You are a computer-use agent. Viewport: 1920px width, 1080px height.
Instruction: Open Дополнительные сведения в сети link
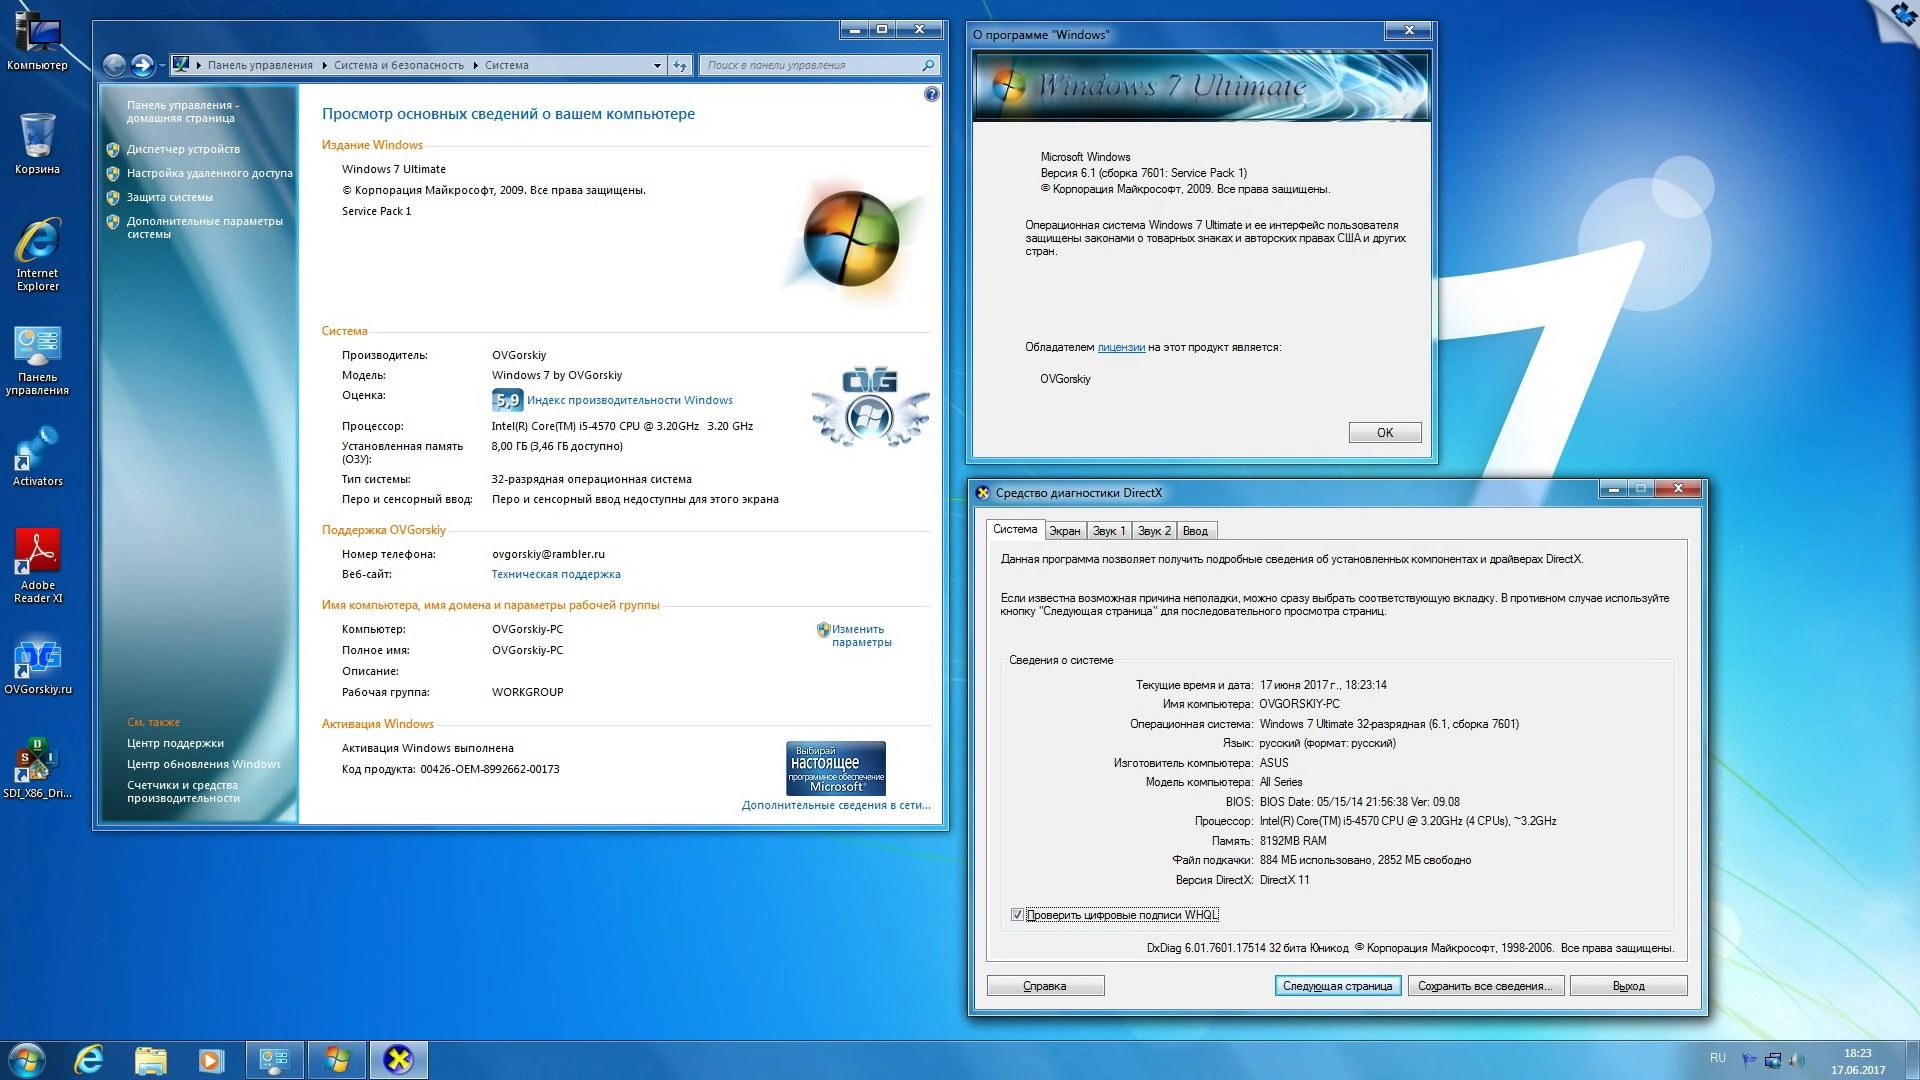click(x=836, y=805)
